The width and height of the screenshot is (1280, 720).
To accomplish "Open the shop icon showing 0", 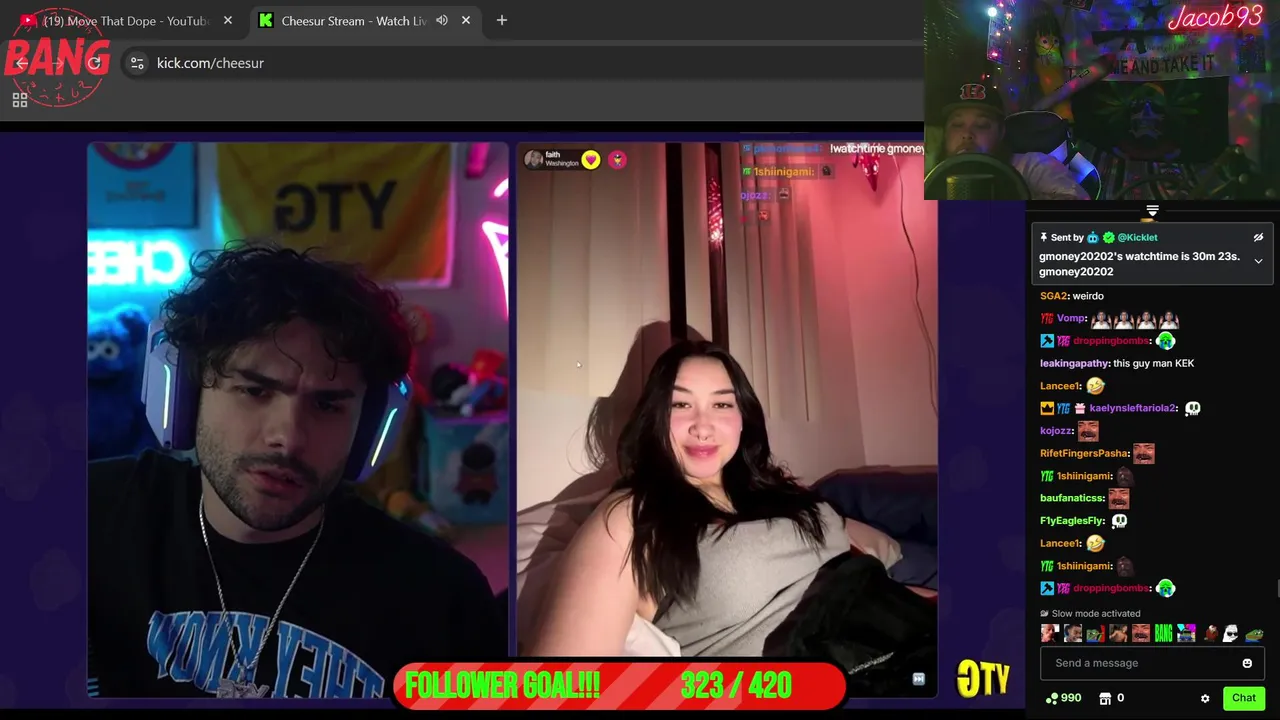I will click(1111, 698).
